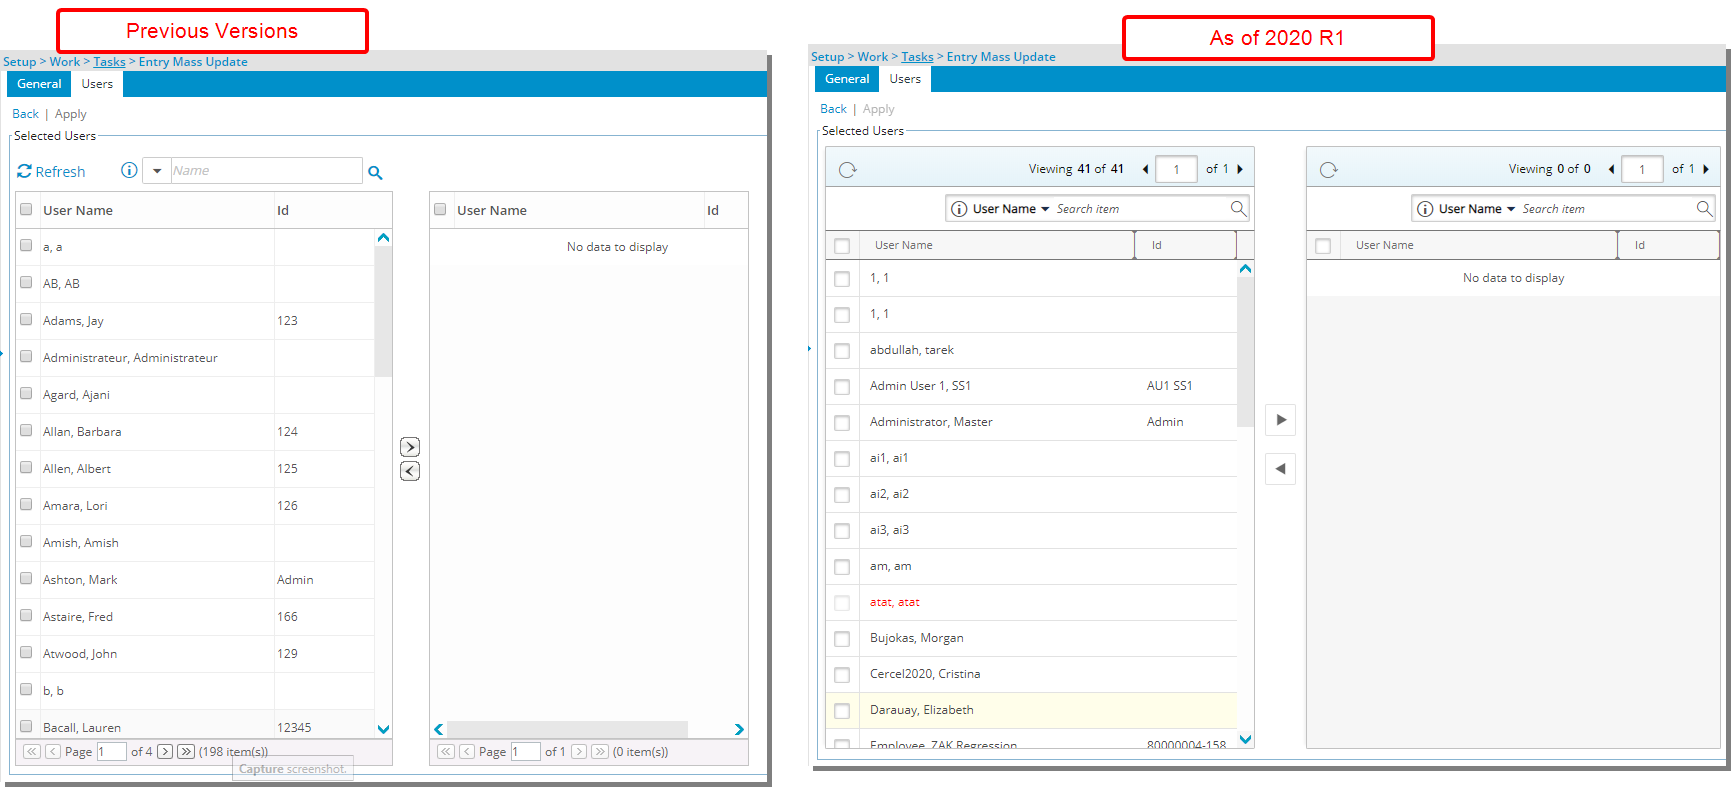This screenshot has width=1736, height=787.
Task: Click Tasks breadcrumb link in Previous Versions
Action: [x=110, y=62]
